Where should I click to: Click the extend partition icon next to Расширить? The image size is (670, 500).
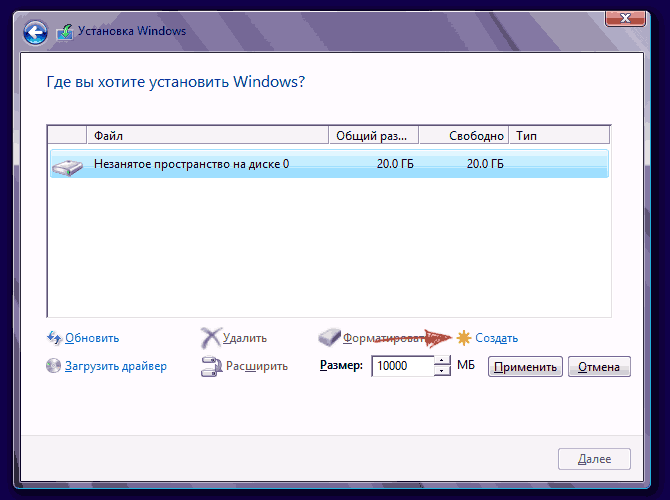pyautogui.click(x=212, y=366)
